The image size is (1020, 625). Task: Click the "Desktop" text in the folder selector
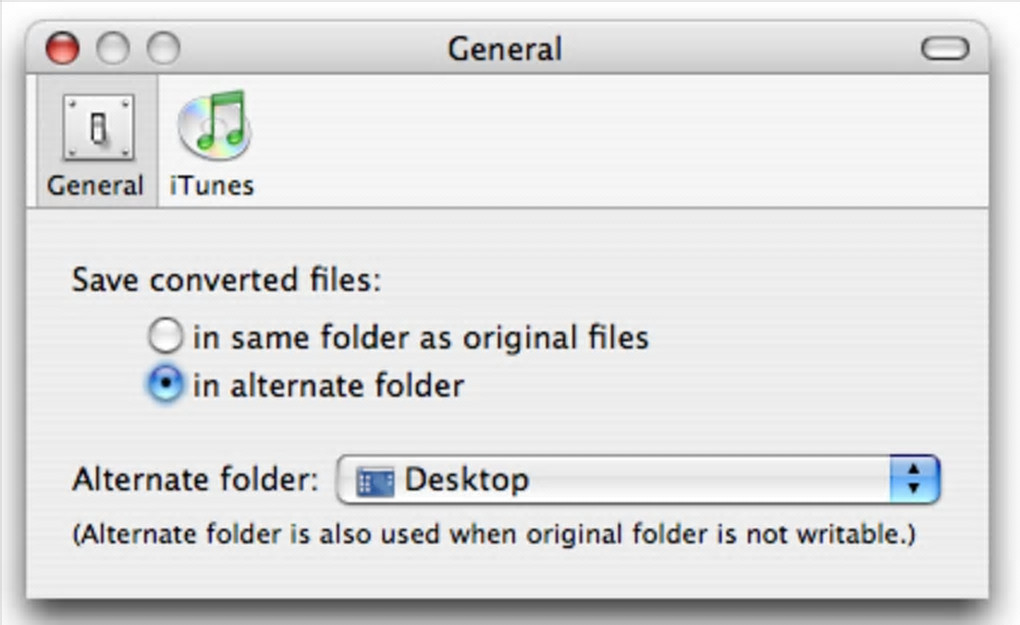[x=466, y=480]
